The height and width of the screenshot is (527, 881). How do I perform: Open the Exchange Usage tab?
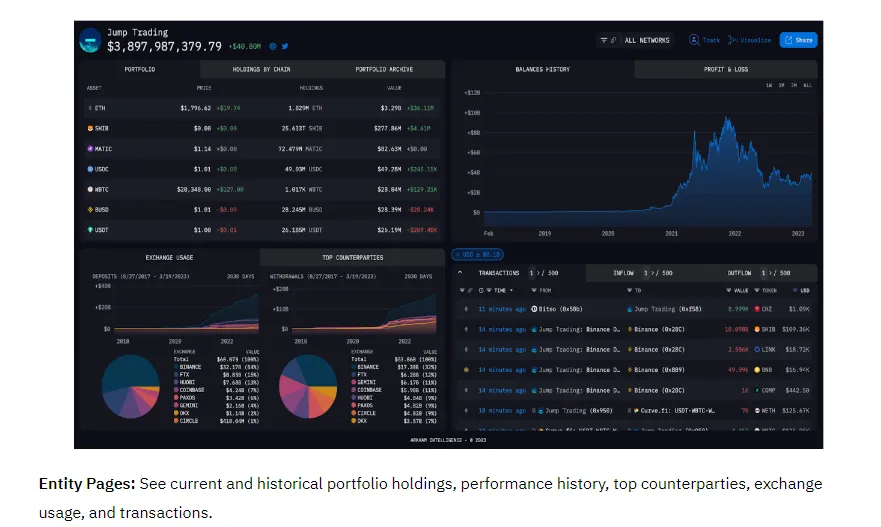click(x=169, y=257)
